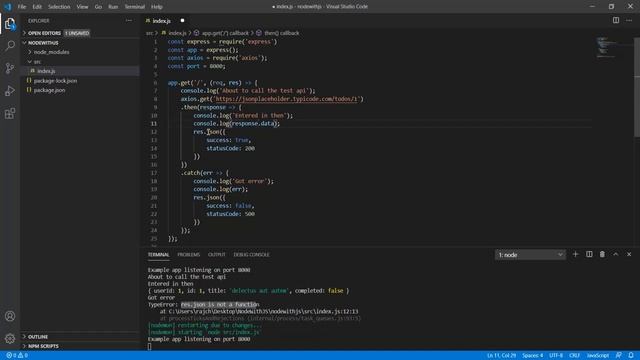The height and width of the screenshot is (360, 640).
Task: Click the '1 UNSAVED' badge in Open Editors
Action: click(77, 33)
